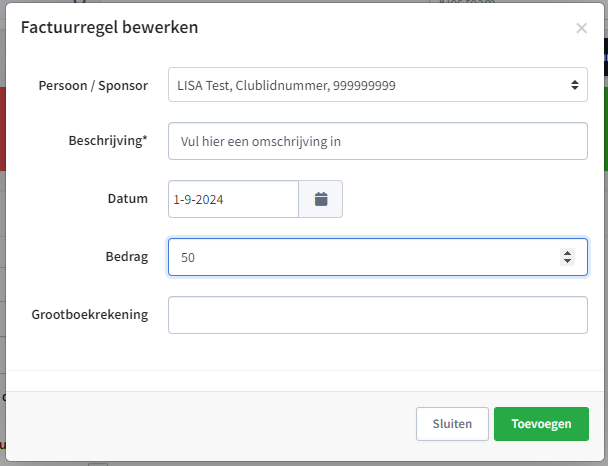Focus the Beschrijving omschrijving text field
This screenshot has height=466, width=608.
tap(378, 141)
